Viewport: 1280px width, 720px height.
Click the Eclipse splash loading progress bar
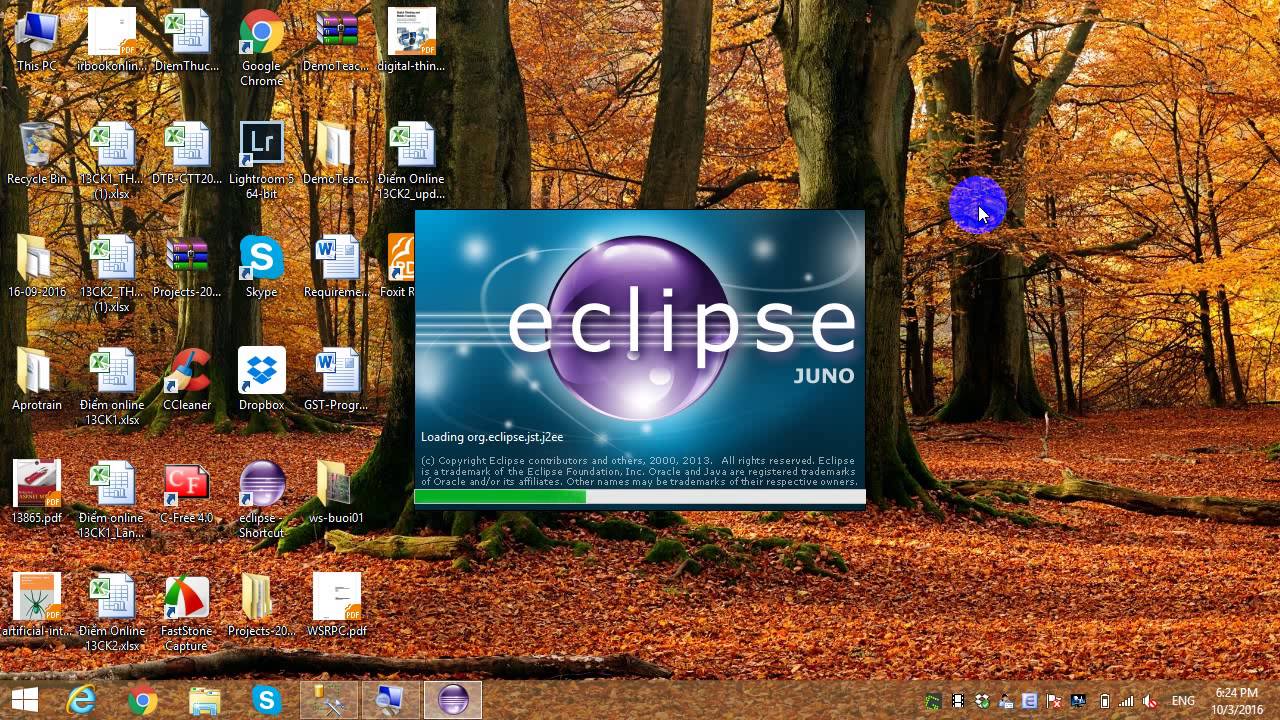[640, 496]
